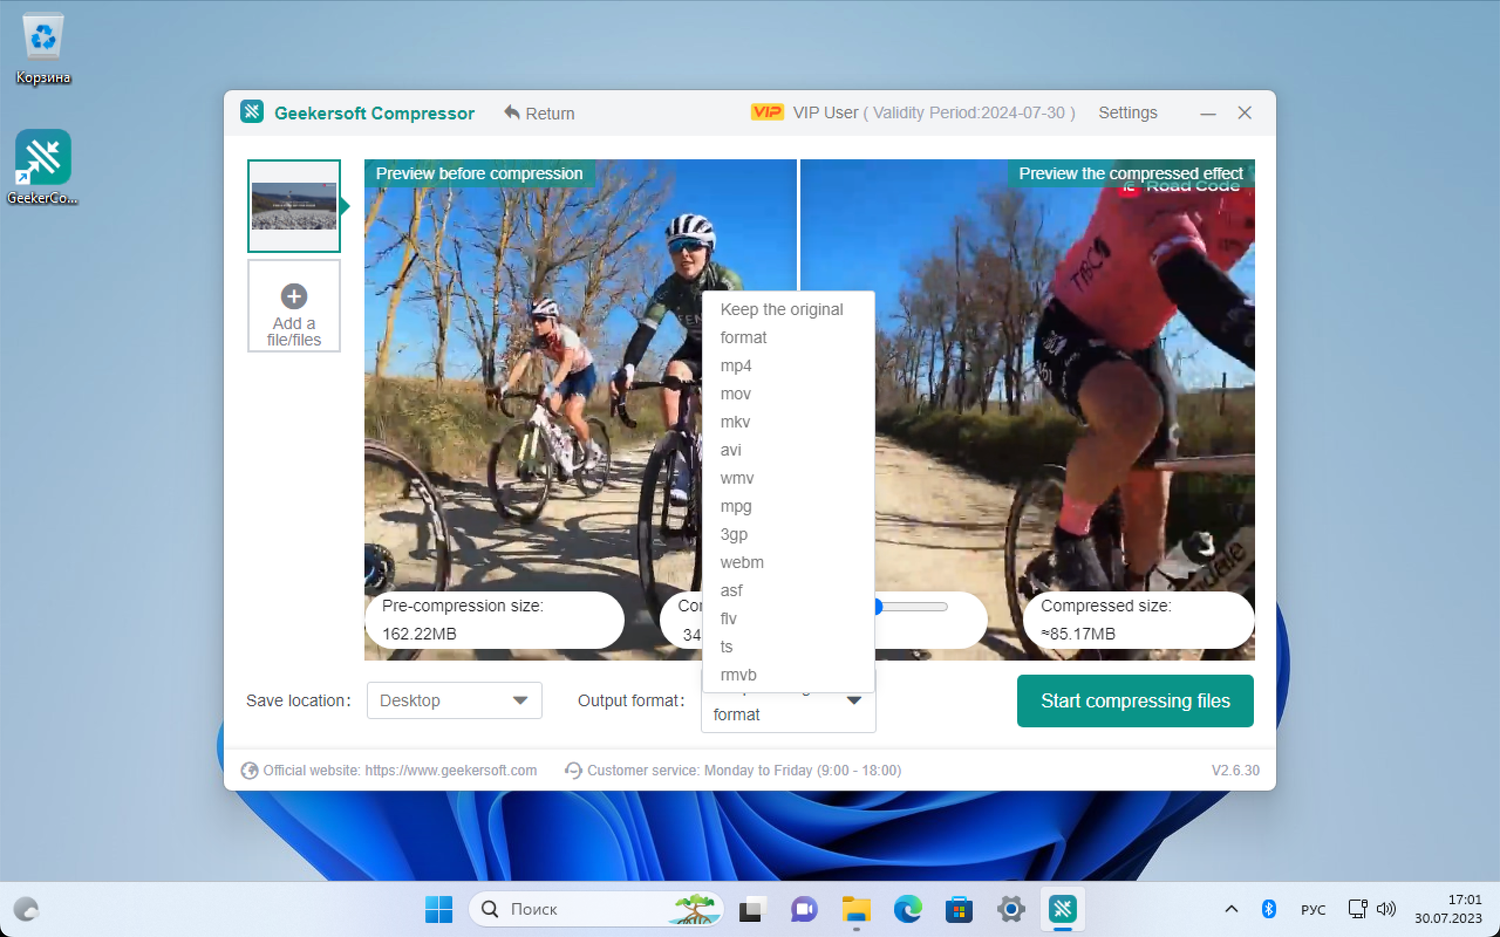Click the Compressed size ≈85.17MB value
This screenshot has height=937, width=1500.
[1078, 634]
